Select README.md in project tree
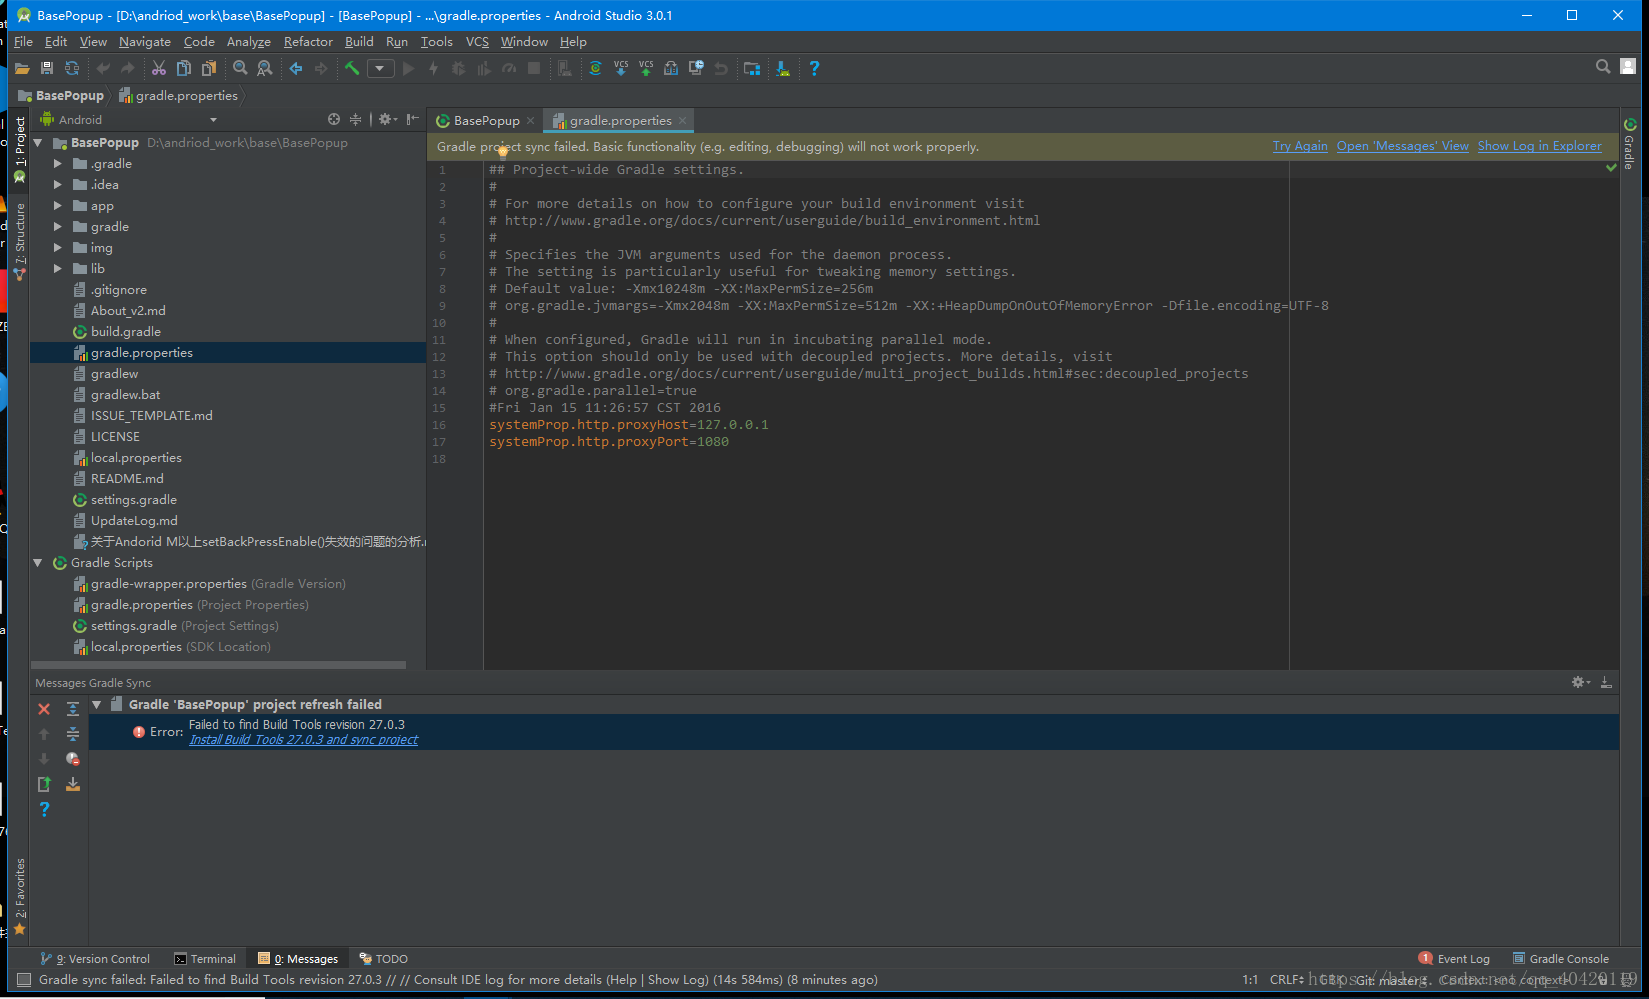This screenshot has width=1649, height=999. tap(127, 479)
